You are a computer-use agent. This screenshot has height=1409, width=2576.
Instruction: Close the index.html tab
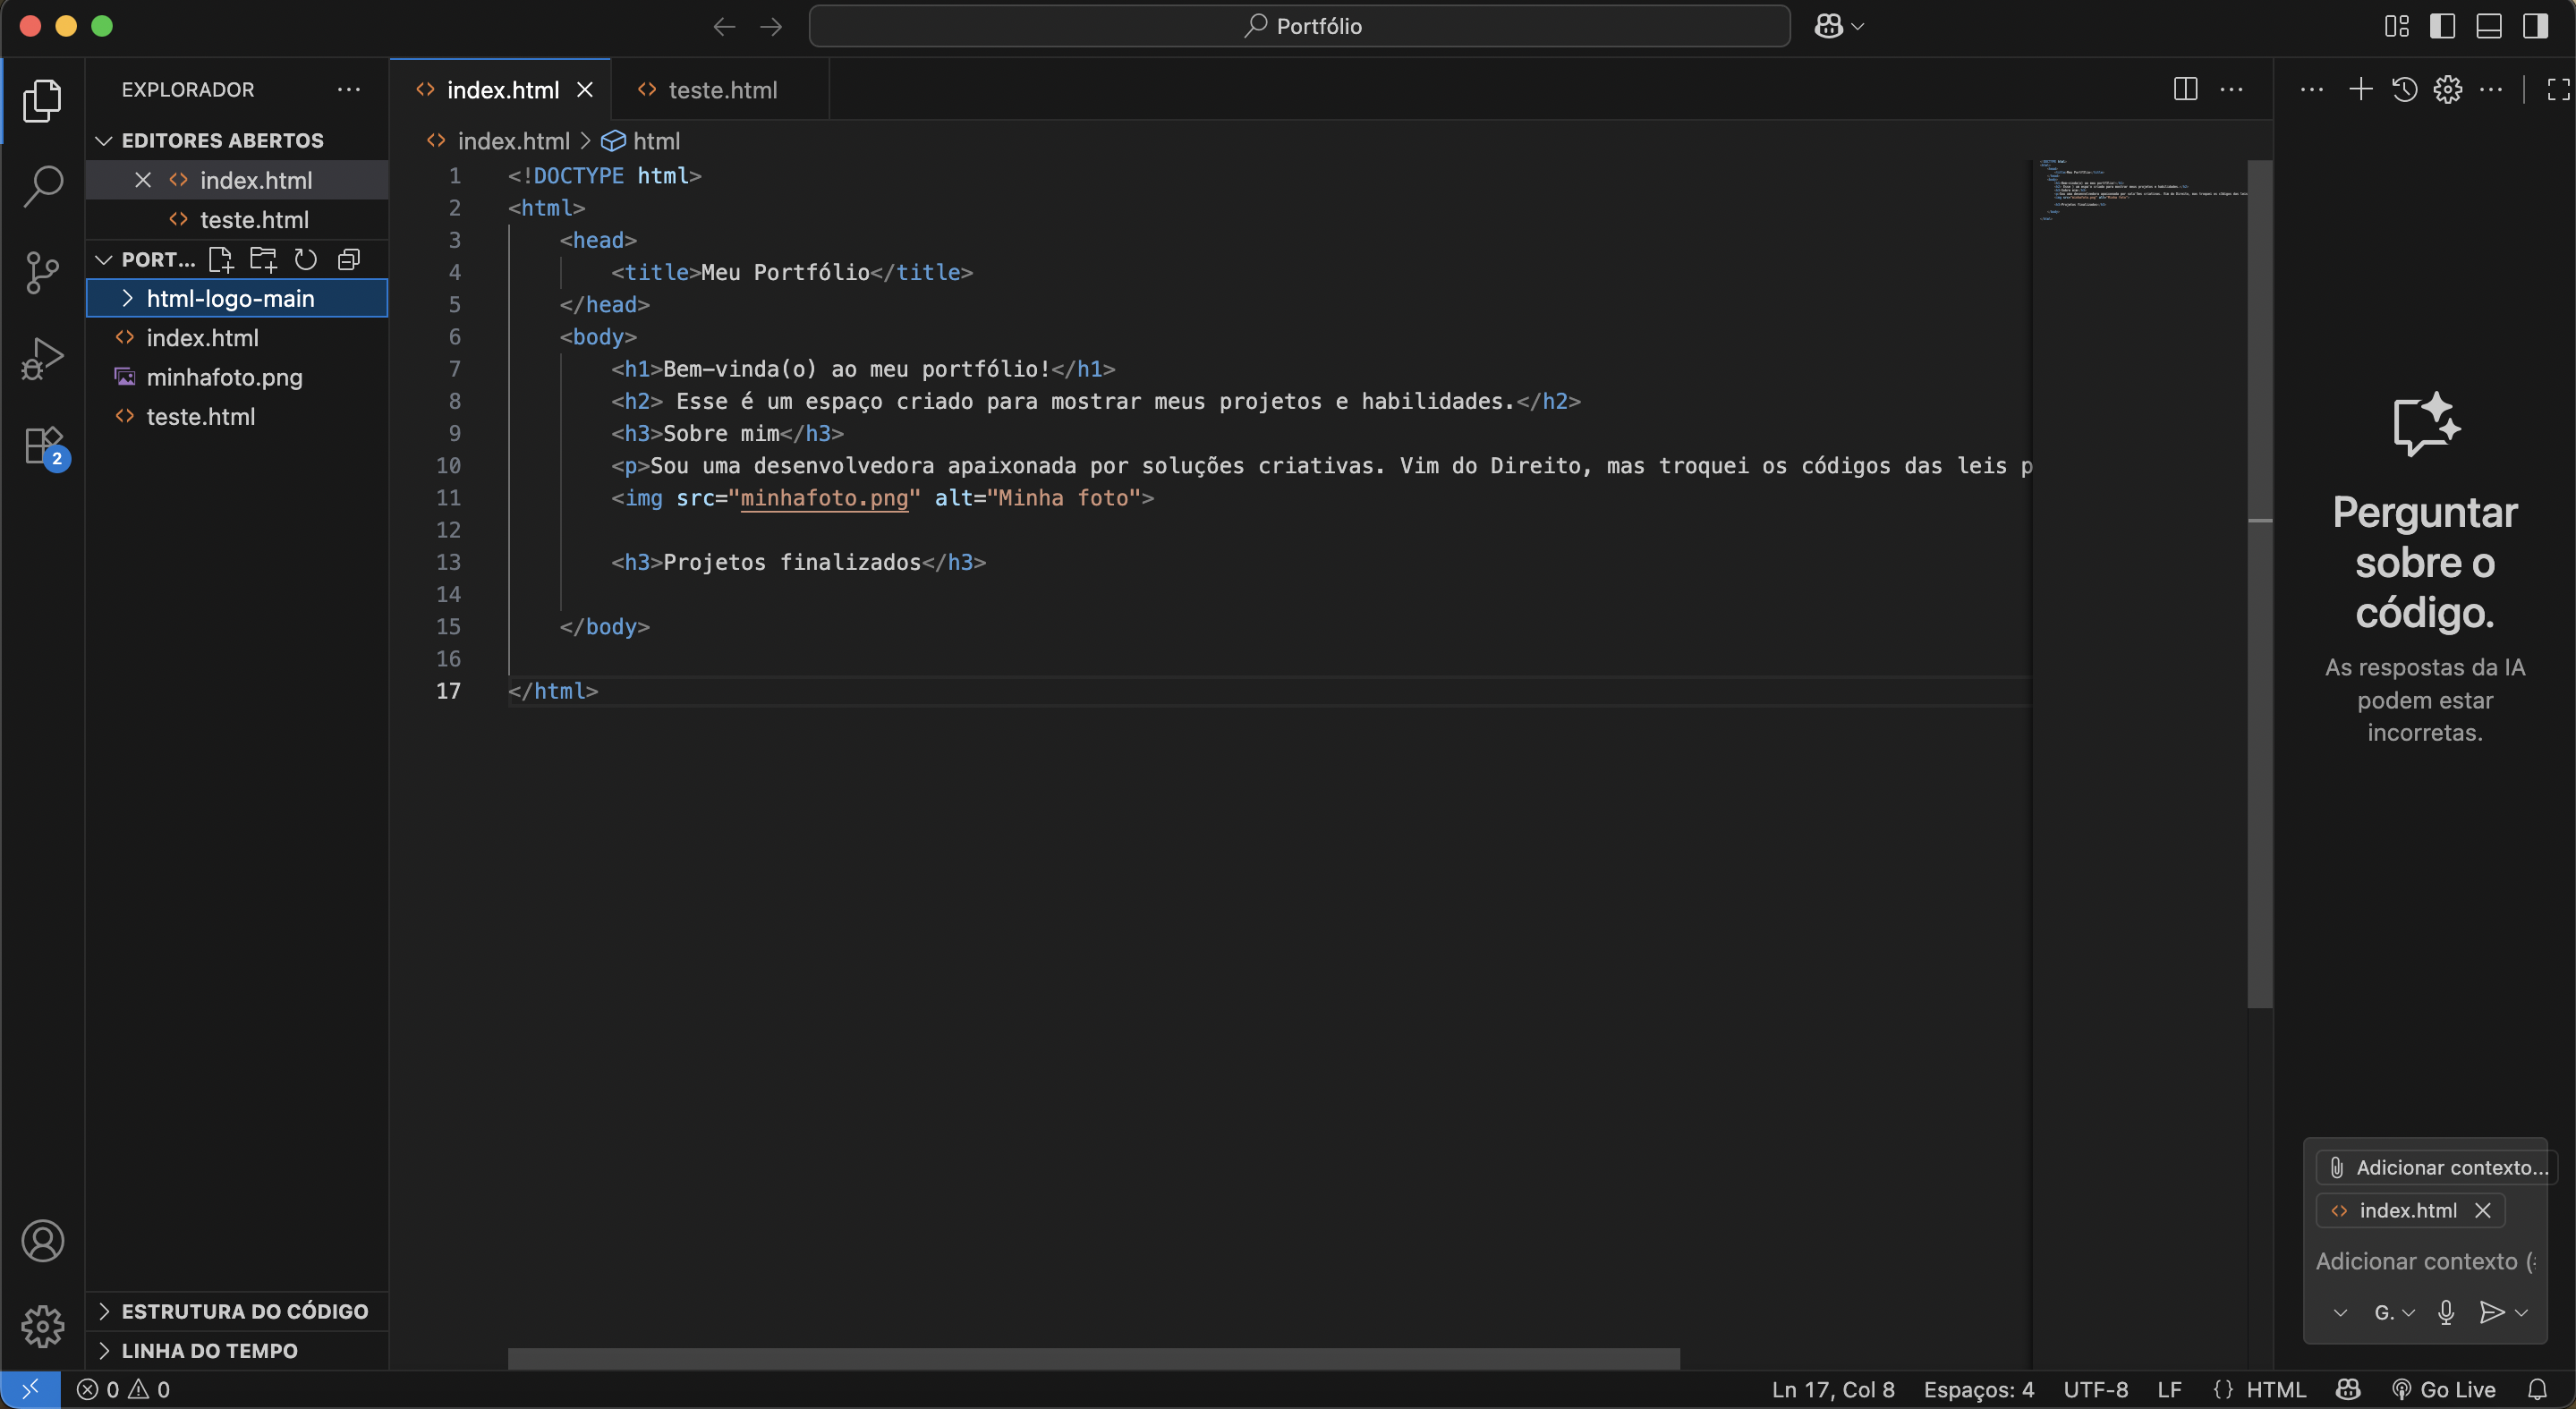click(585, 90)
